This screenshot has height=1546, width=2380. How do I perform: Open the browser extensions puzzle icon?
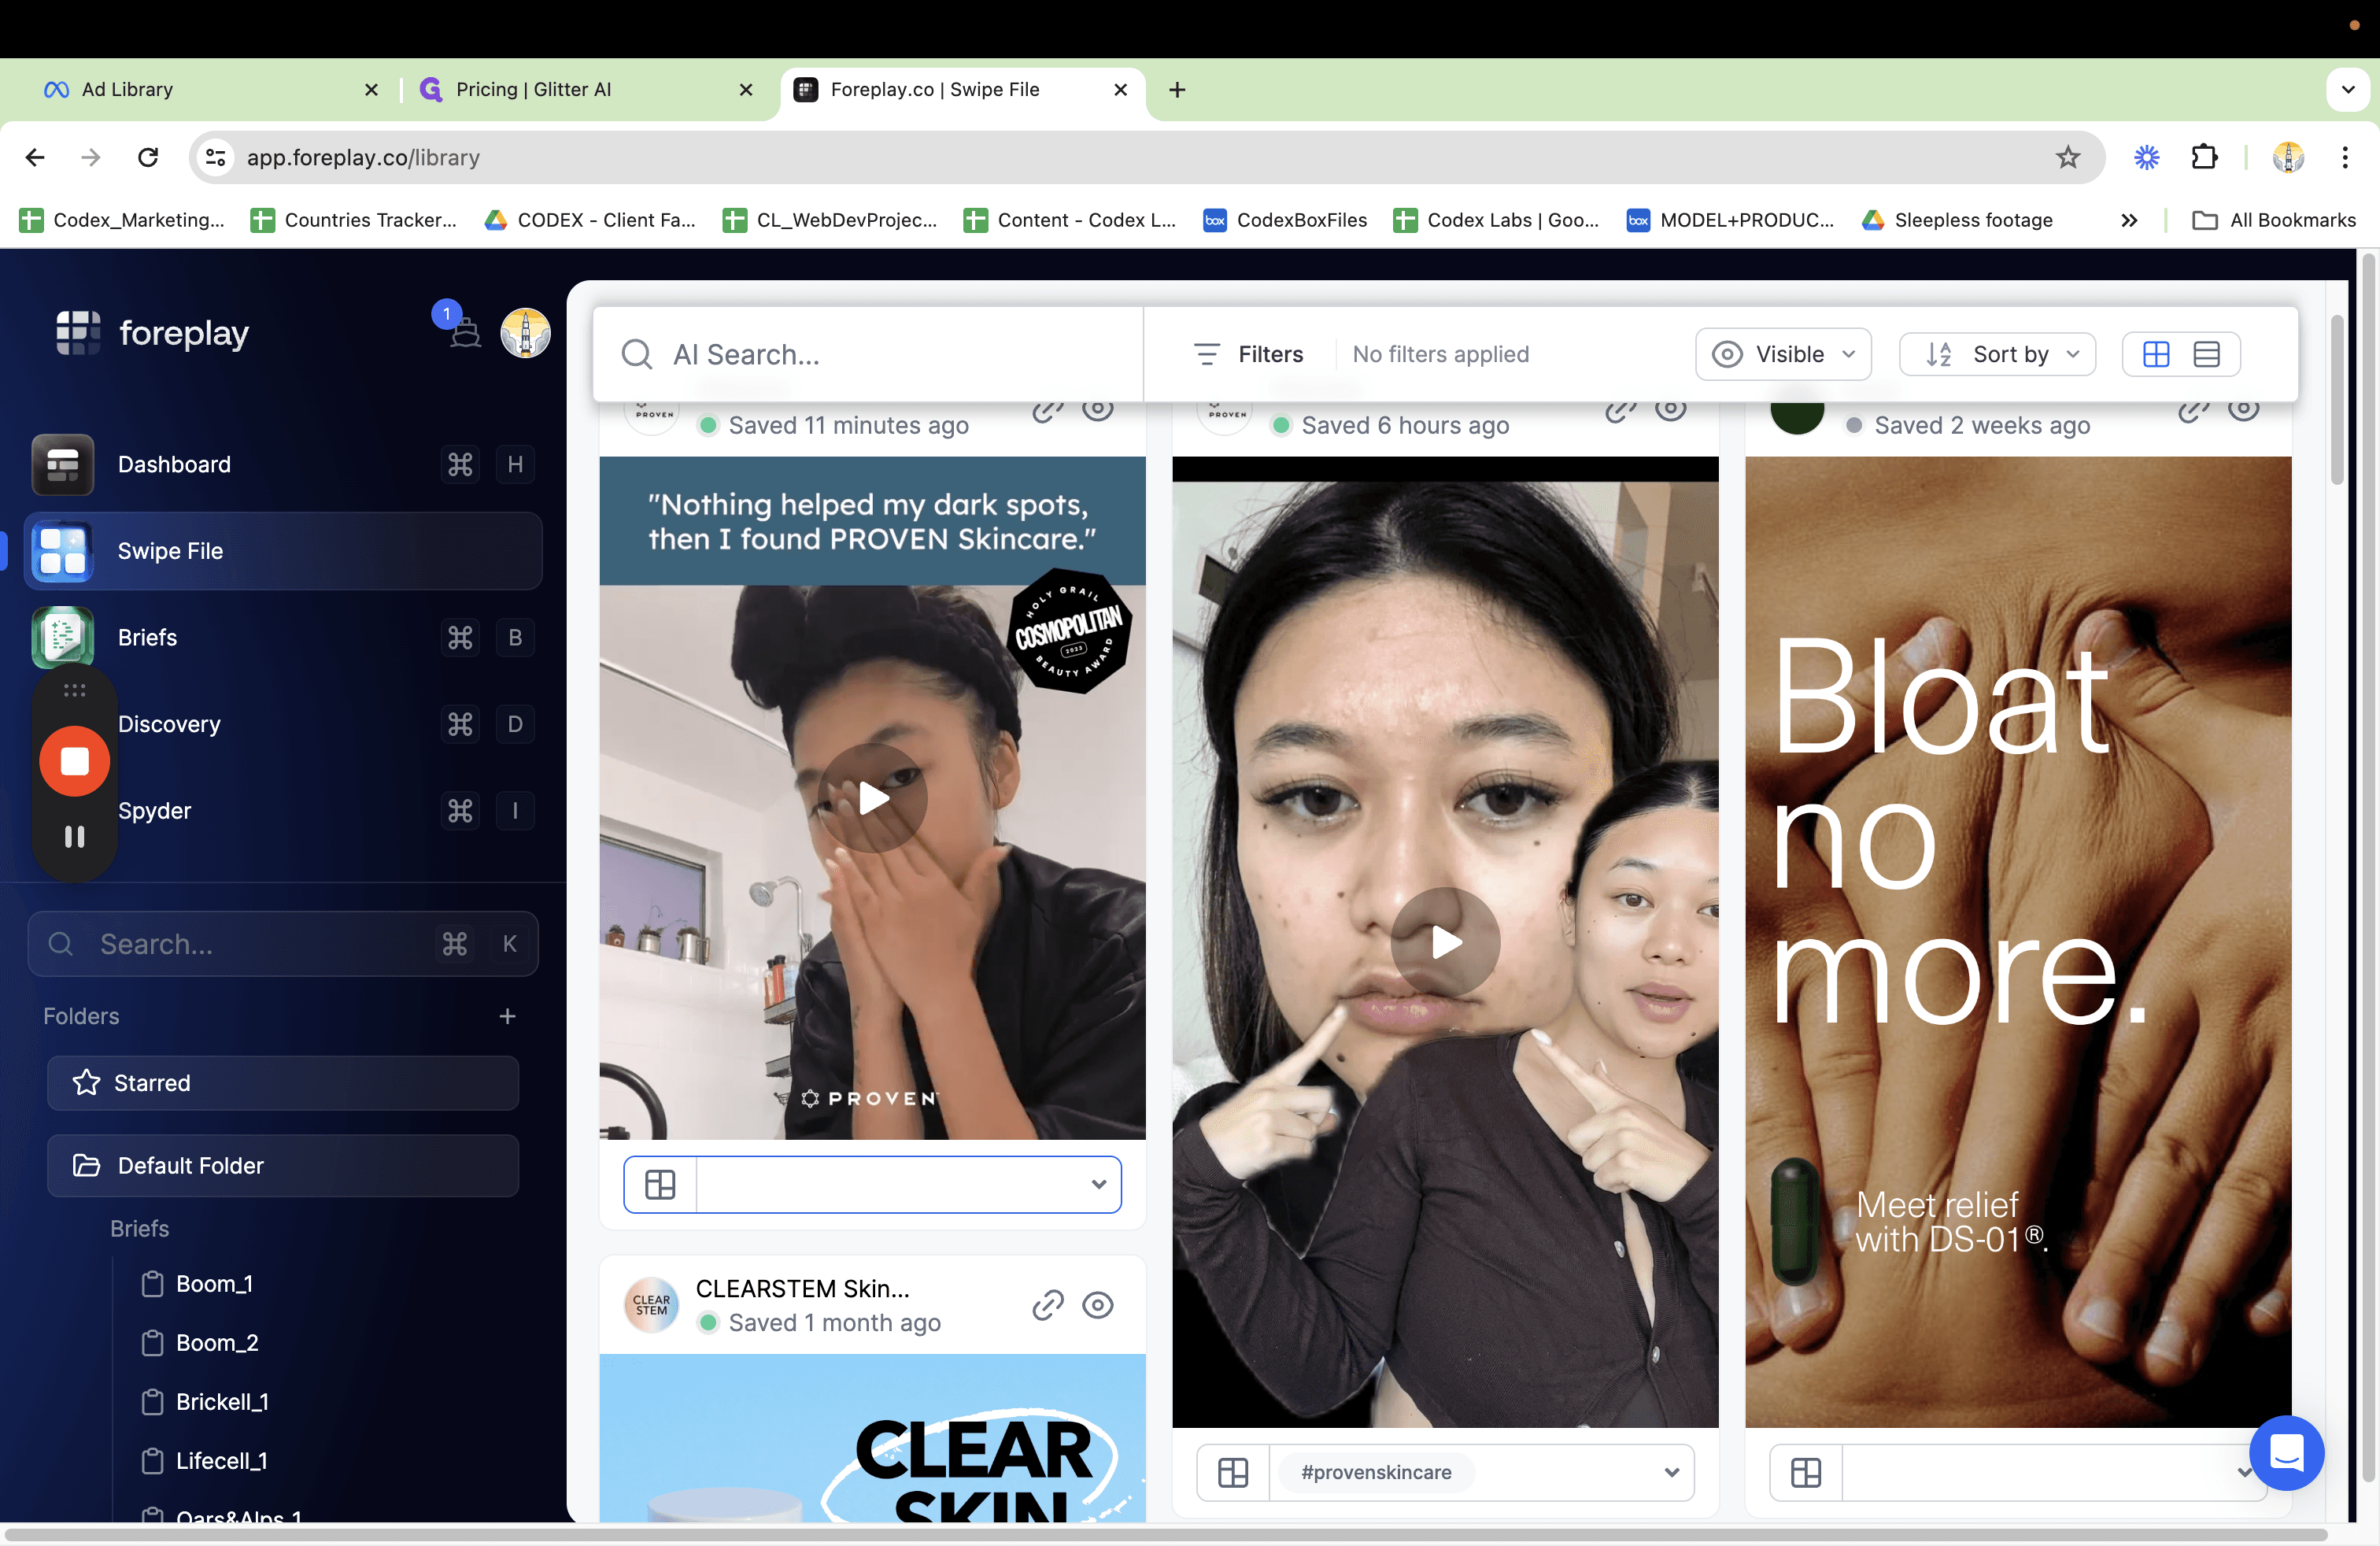[x=2205, y=157]
